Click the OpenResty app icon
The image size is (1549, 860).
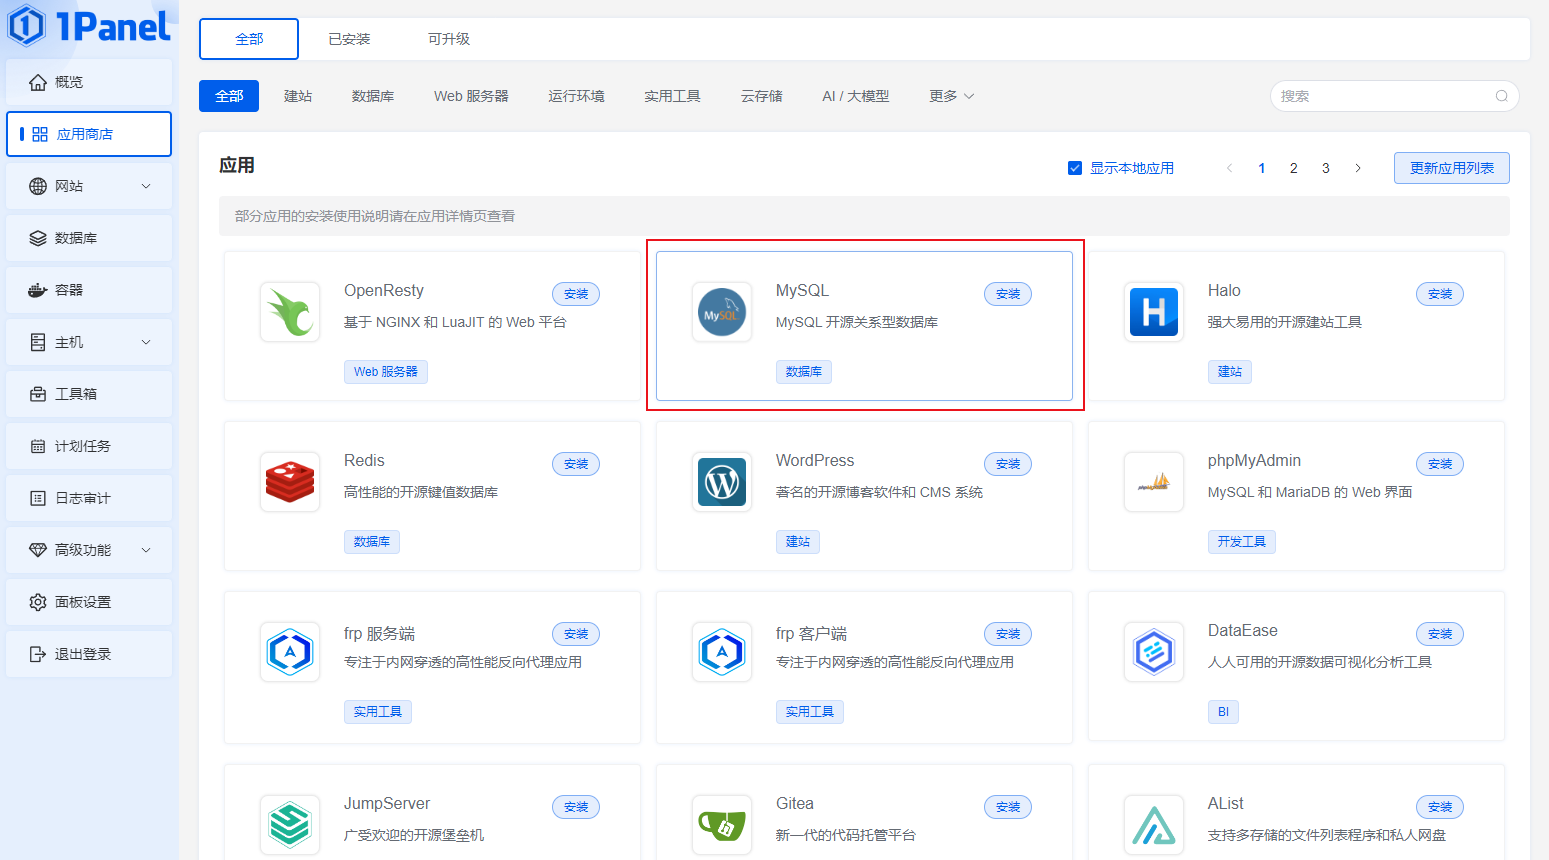coord(290,312)
